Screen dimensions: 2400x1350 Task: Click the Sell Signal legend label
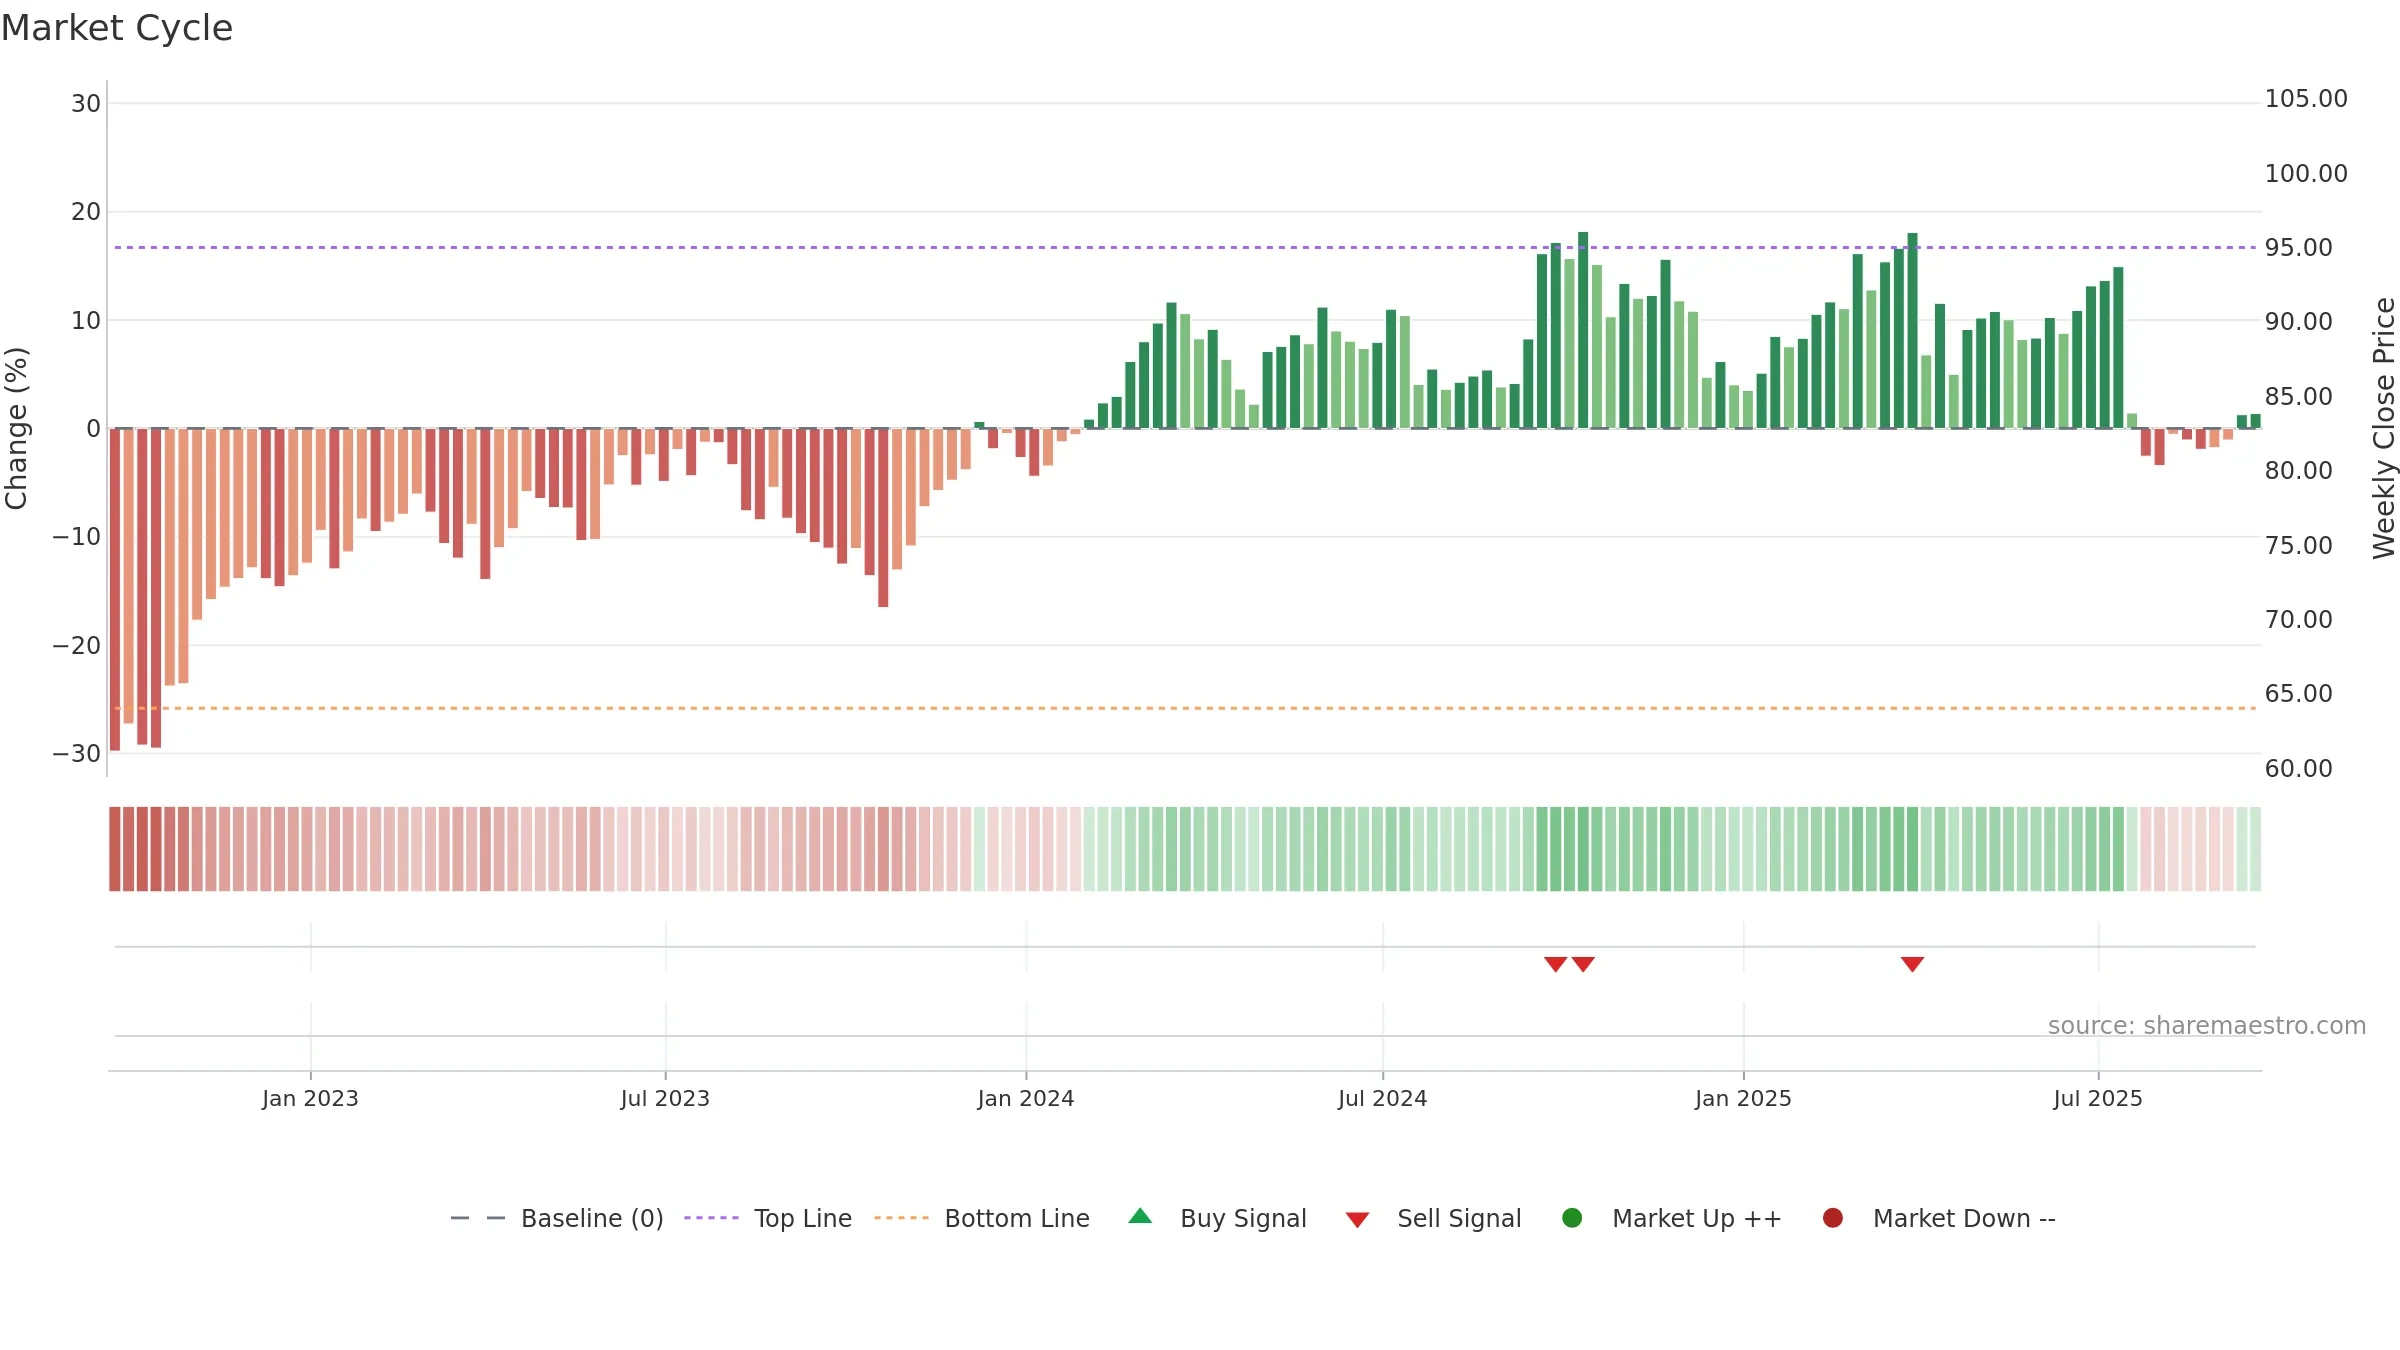tap(1459, 1218)
